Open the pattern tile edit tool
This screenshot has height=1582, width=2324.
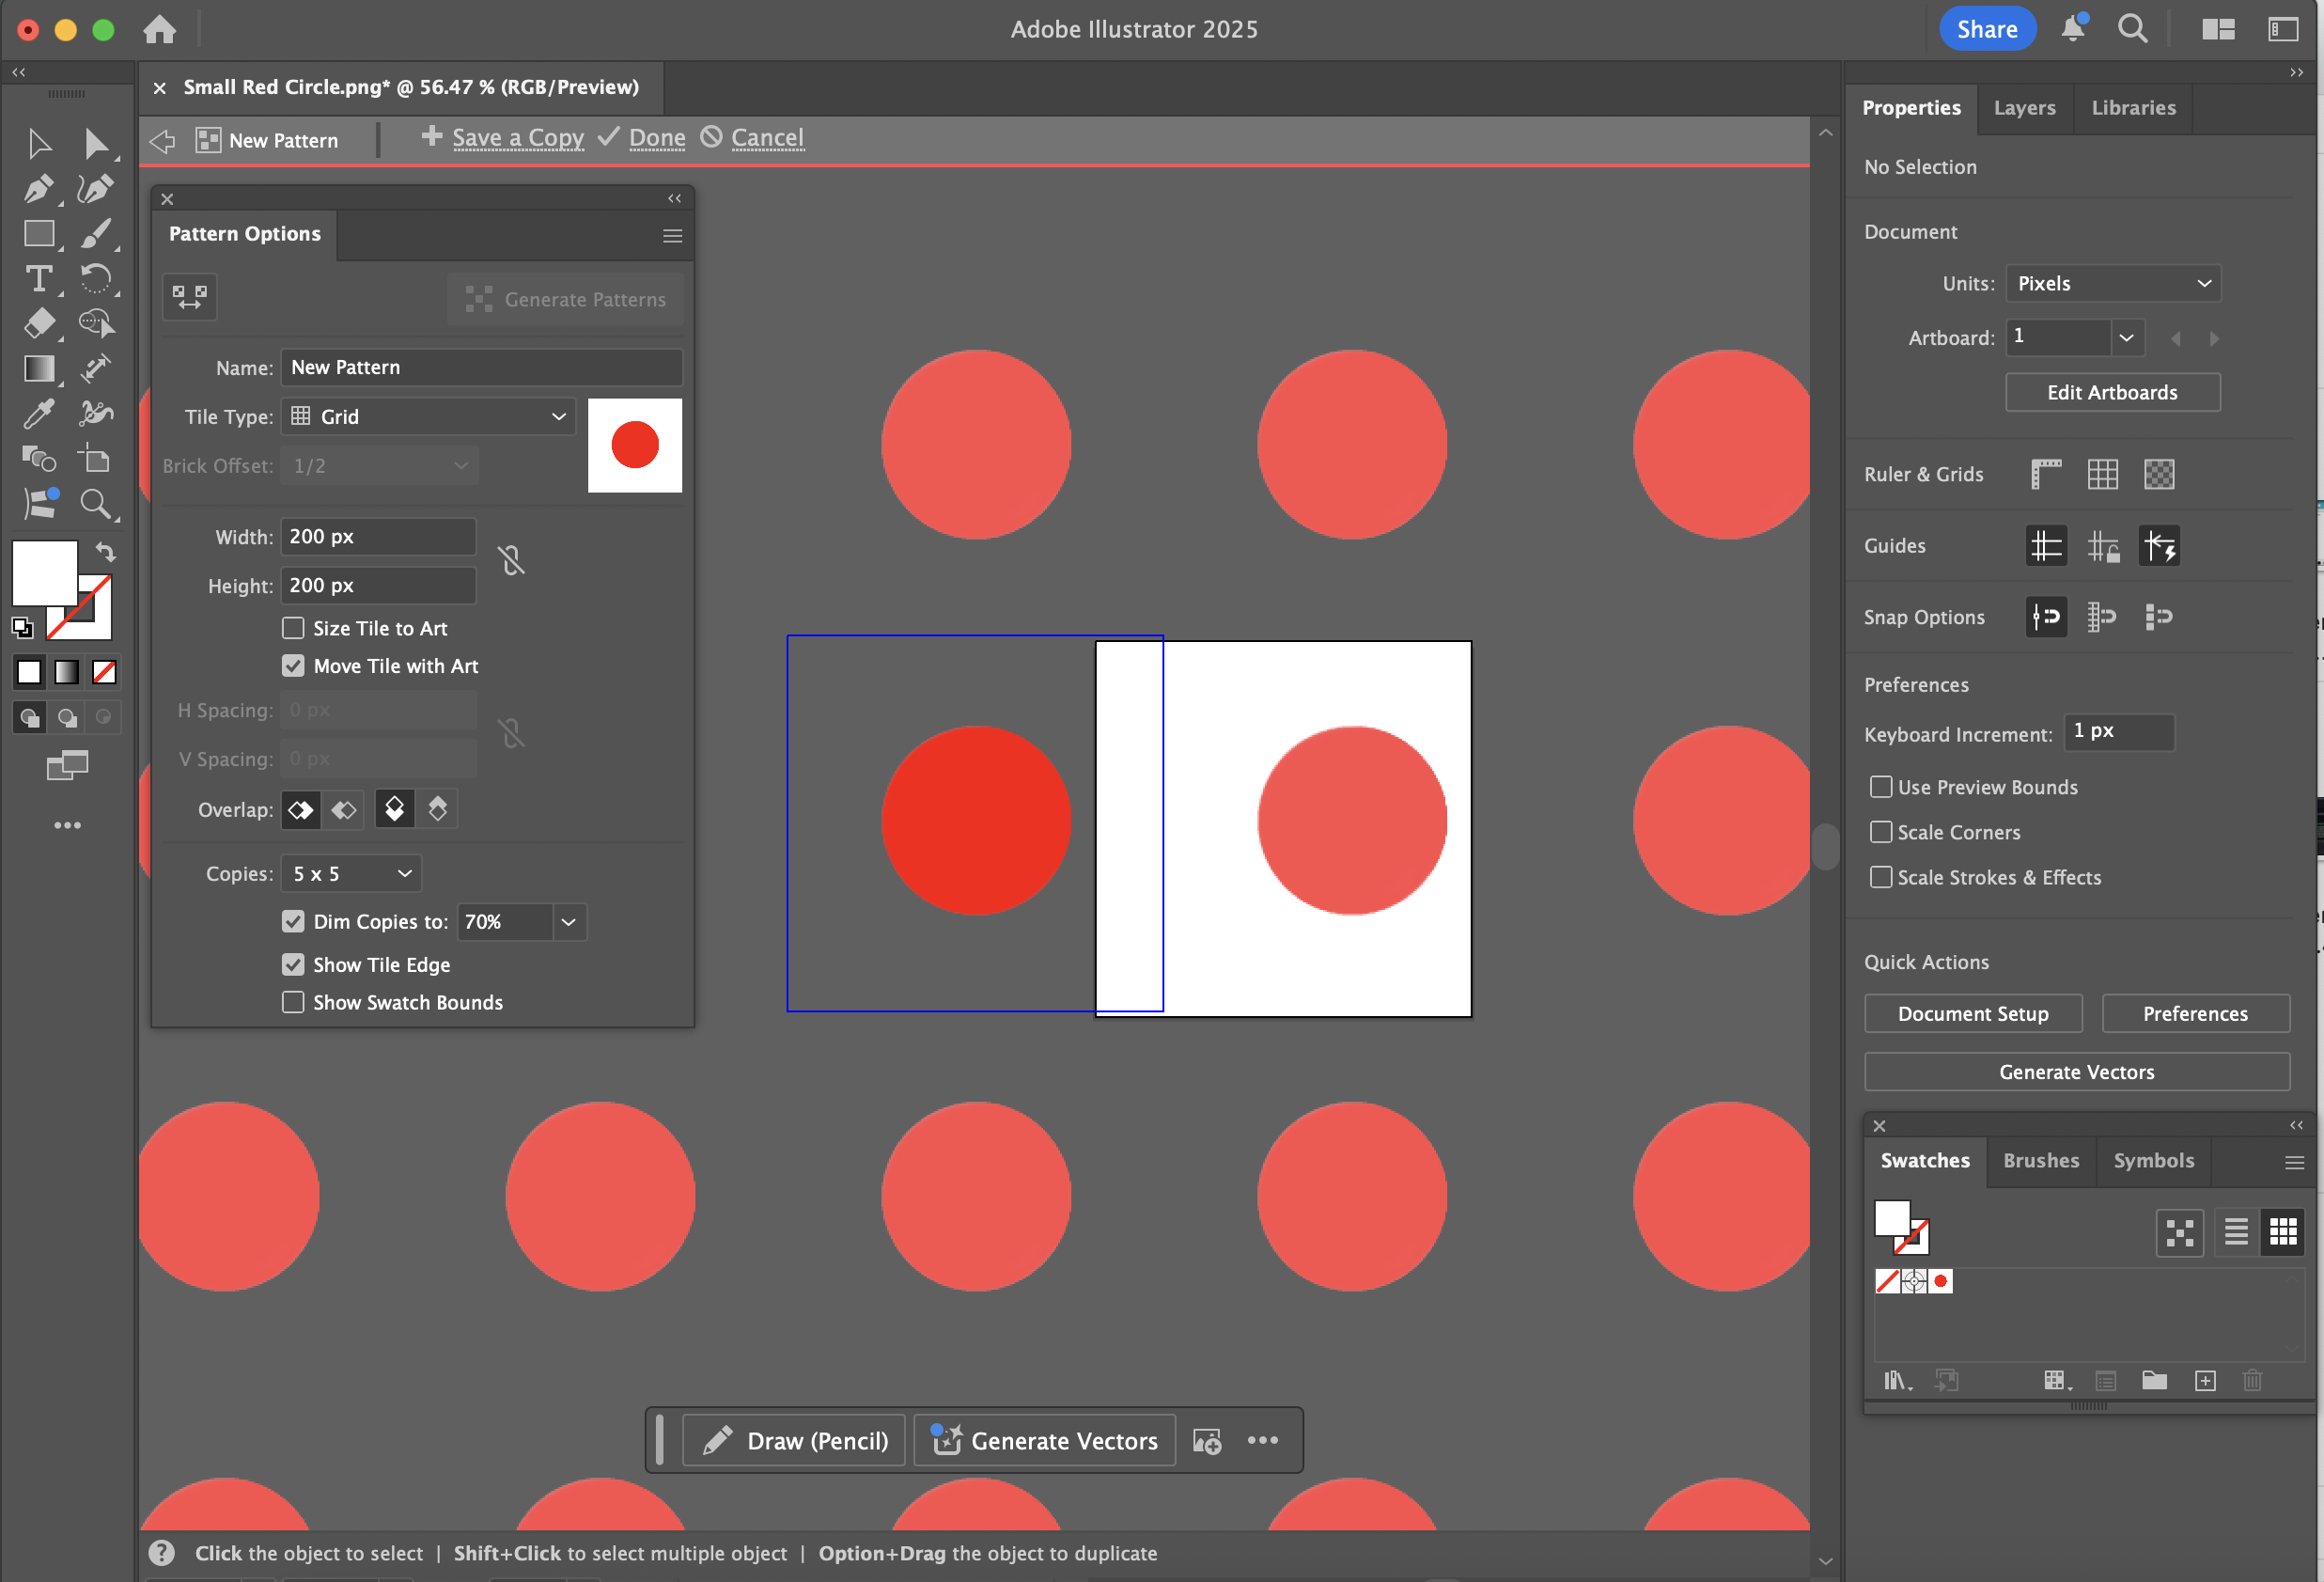click(x=189, y=296)
